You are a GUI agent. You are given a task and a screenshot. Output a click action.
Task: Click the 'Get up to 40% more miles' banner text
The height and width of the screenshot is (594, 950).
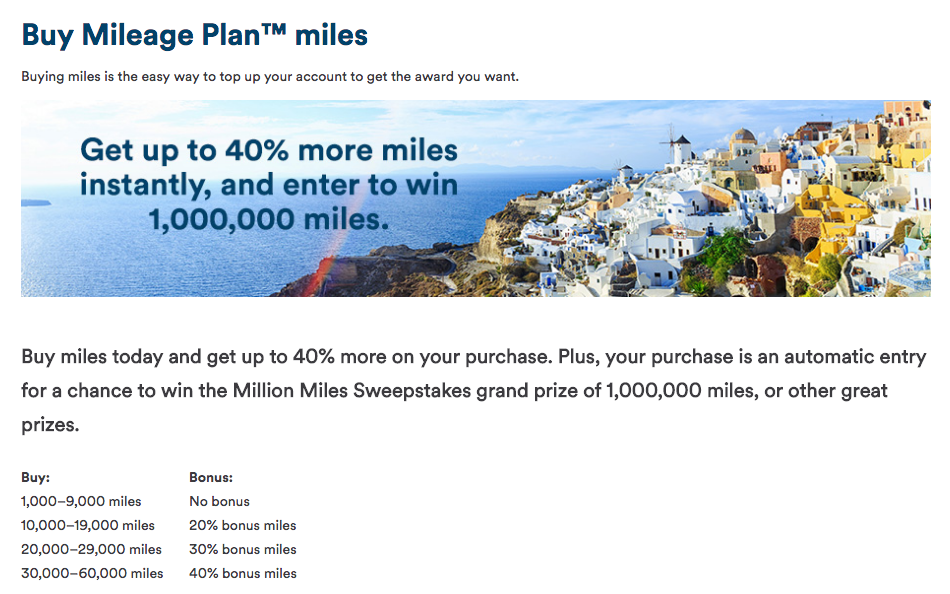pyautogui.click(x=268, y=151)
